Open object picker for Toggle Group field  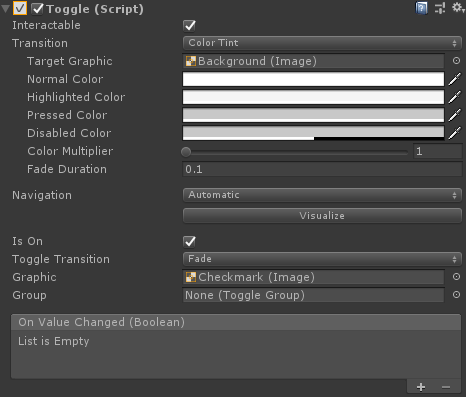coord(456,295)
